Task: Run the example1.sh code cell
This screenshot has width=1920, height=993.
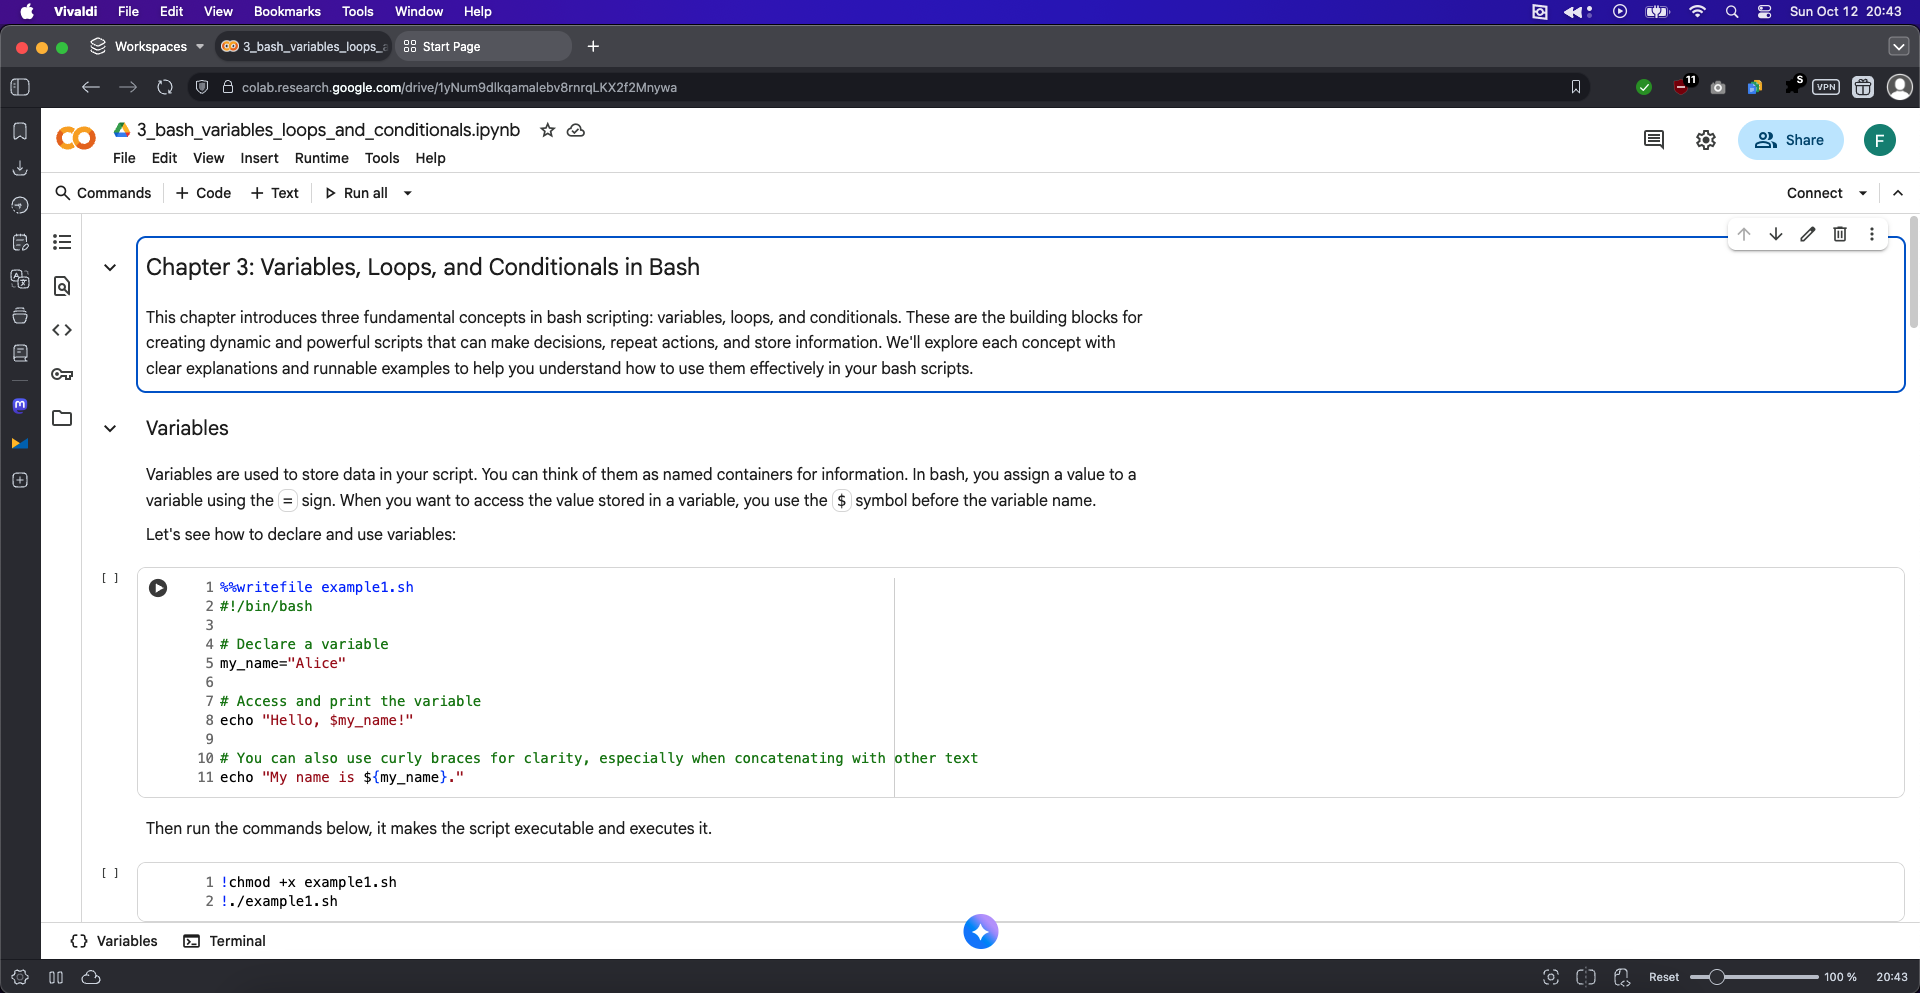Action: (158, 589)
